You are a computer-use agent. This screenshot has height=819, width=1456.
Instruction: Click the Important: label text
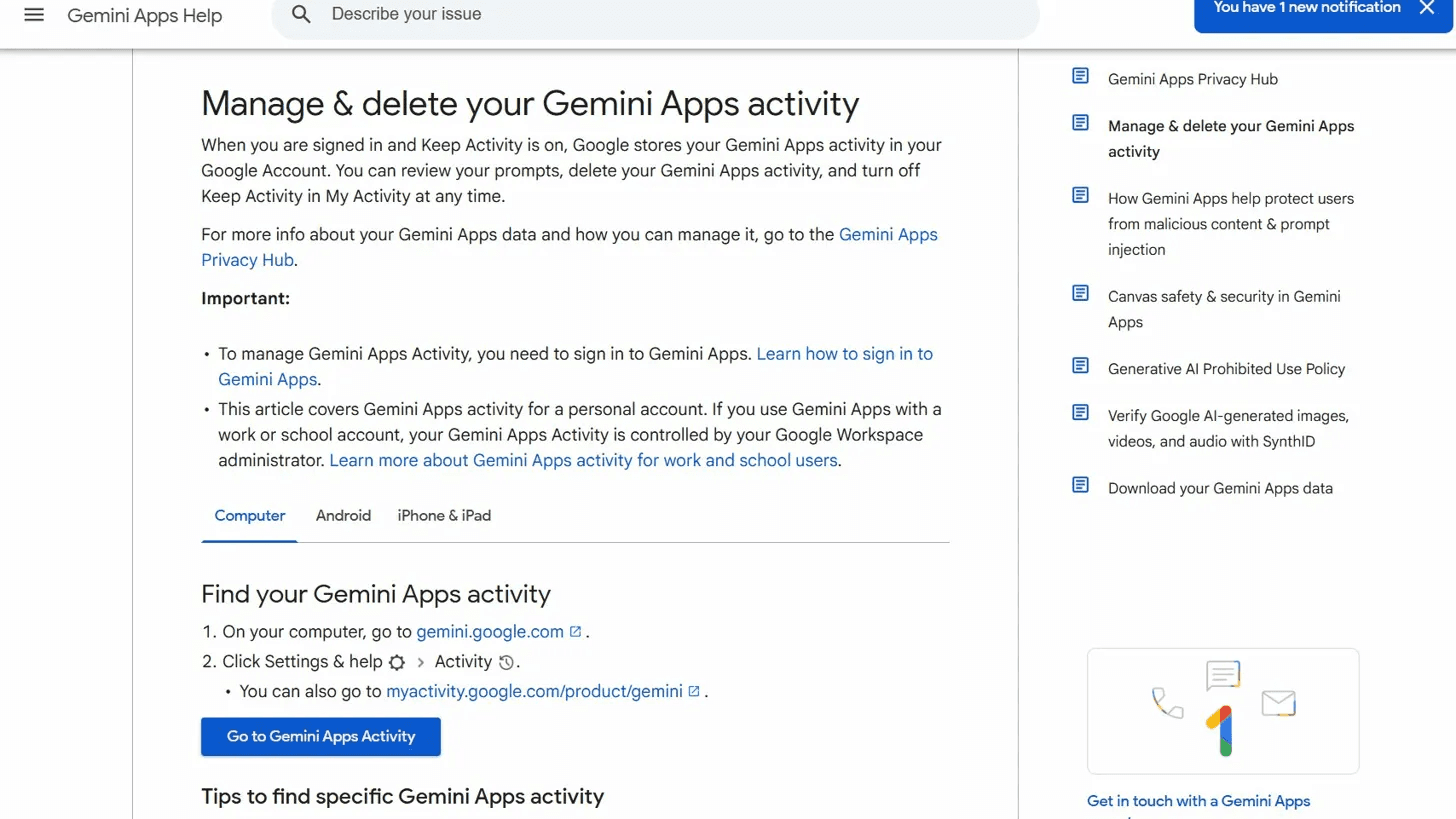246,299
